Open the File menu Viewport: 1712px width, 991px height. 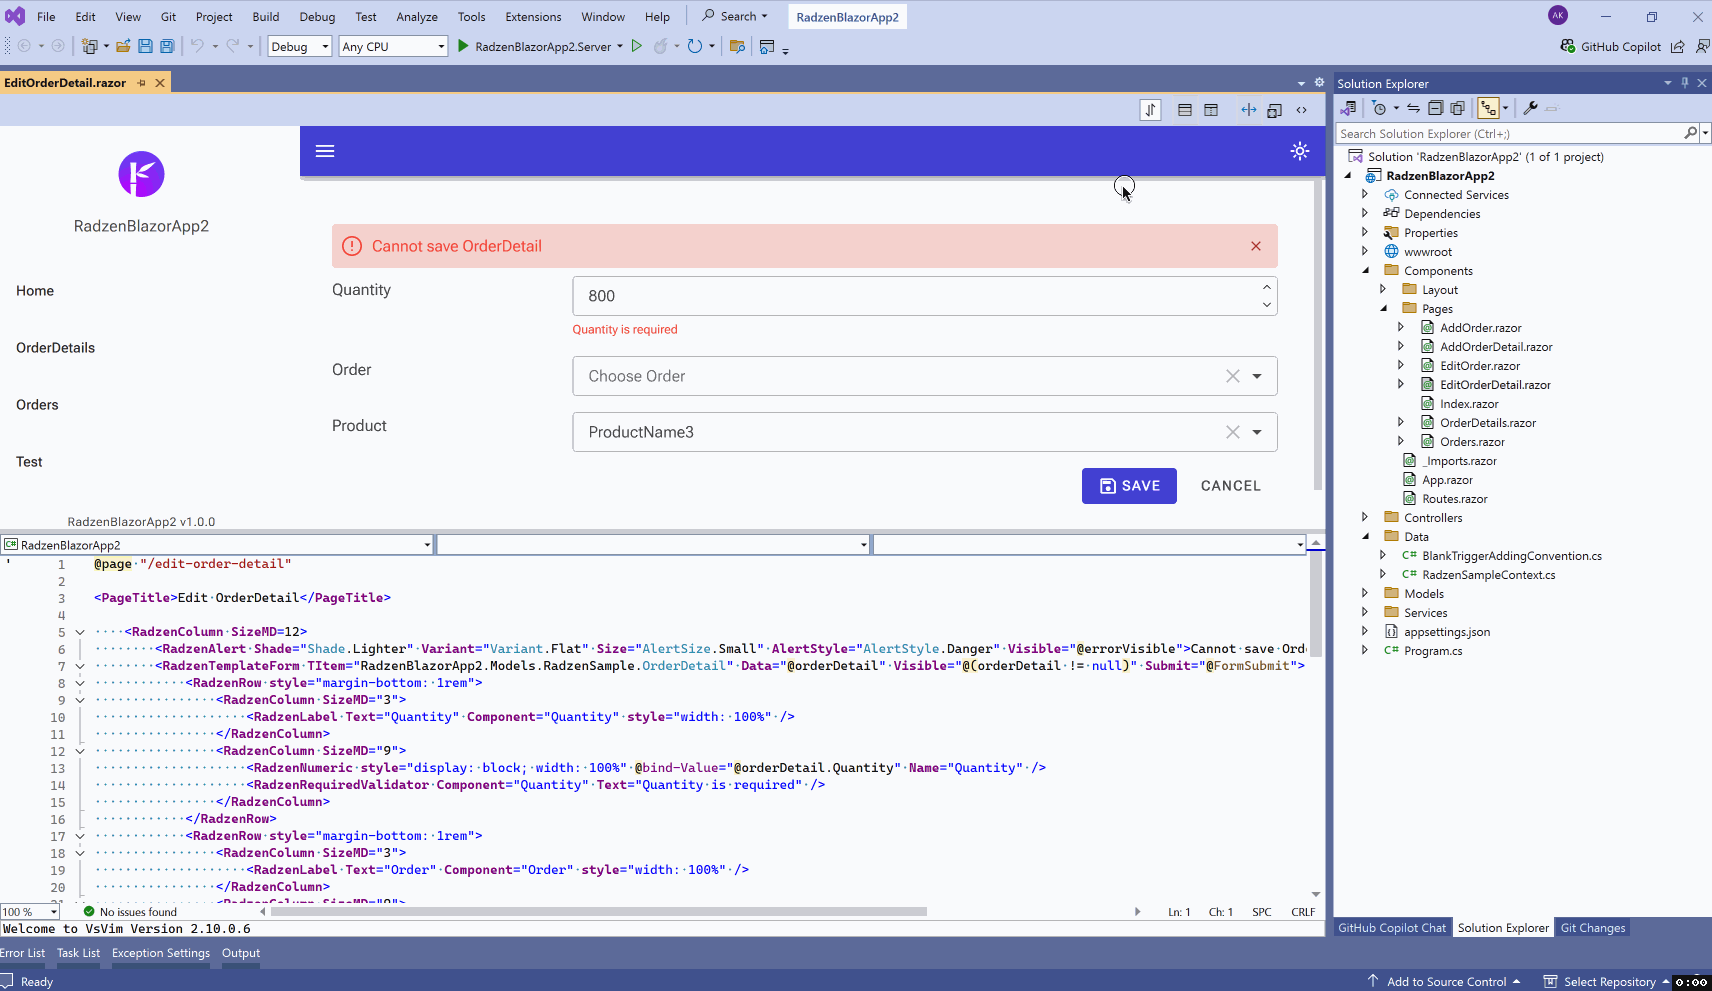[46, 17]
